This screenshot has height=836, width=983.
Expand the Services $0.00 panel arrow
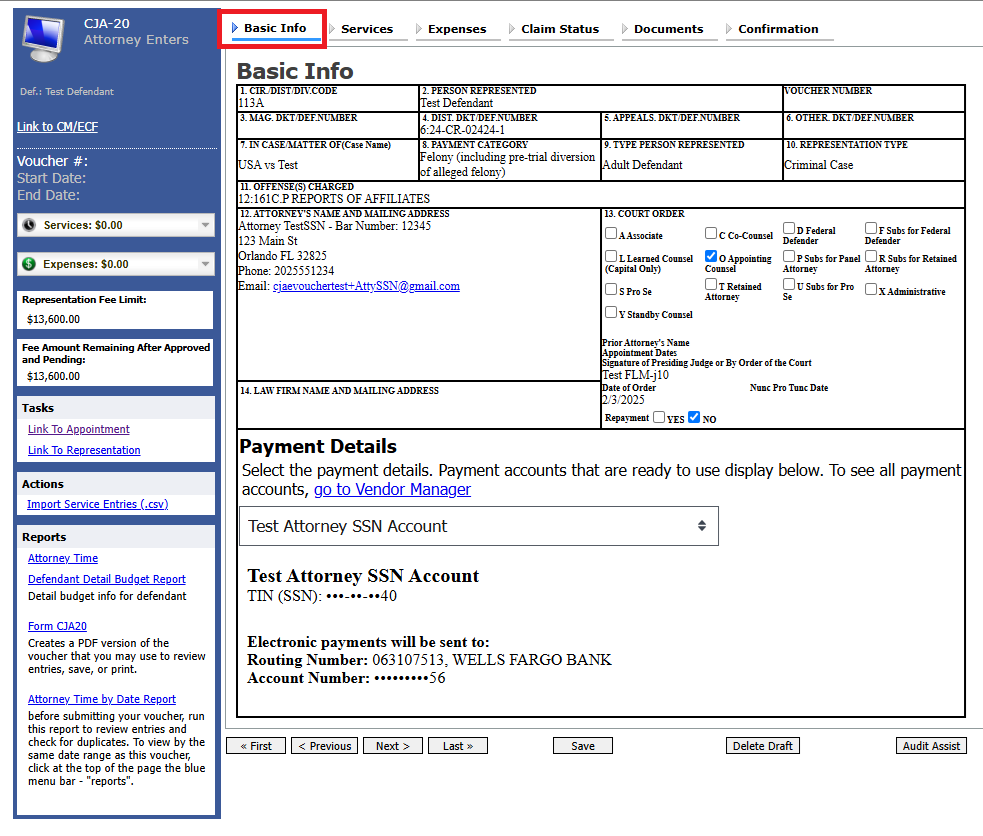pyautogui.click(x=205, y=225)
